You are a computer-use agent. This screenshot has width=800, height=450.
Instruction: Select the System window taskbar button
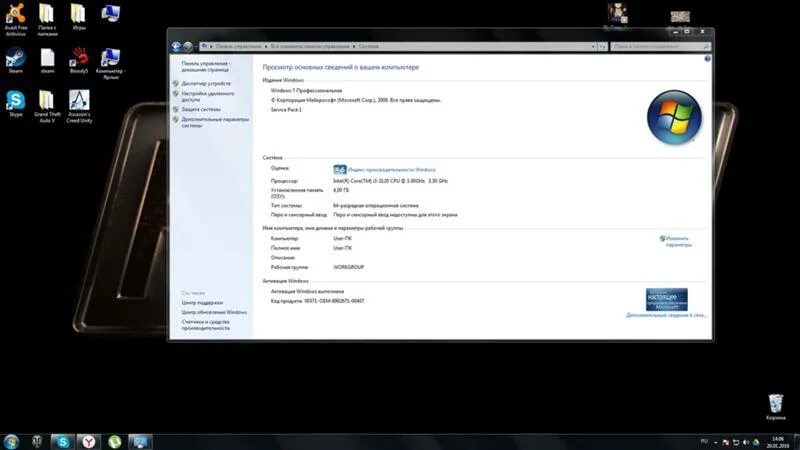[140, 441]
